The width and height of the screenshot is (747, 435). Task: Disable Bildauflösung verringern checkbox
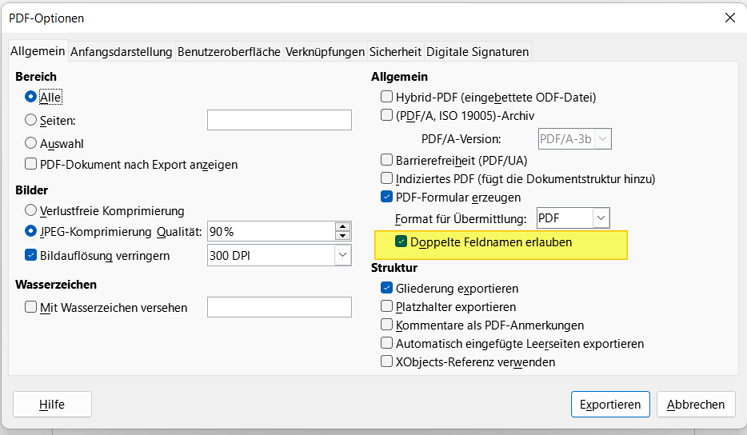point(31,255)
